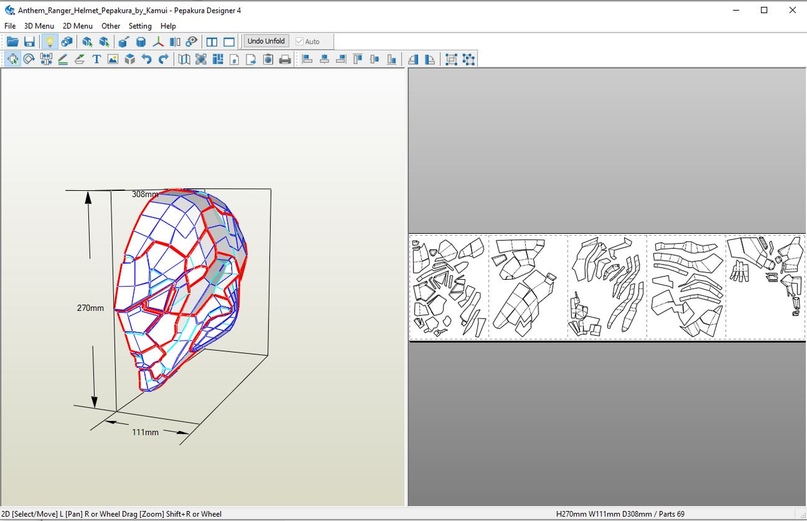Select the Text tool T icon
Viewport: 807px width, 521px height.
(x=97, y=60)
